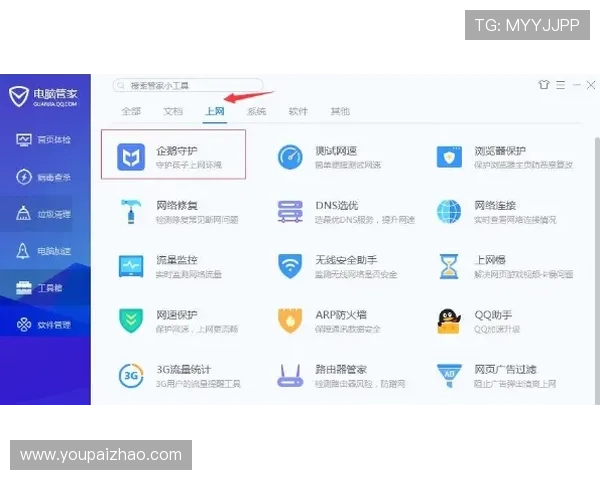Switch to the 系统 tab
The height and width of the screenshot is (480, 600).
(x=256, y=111)
